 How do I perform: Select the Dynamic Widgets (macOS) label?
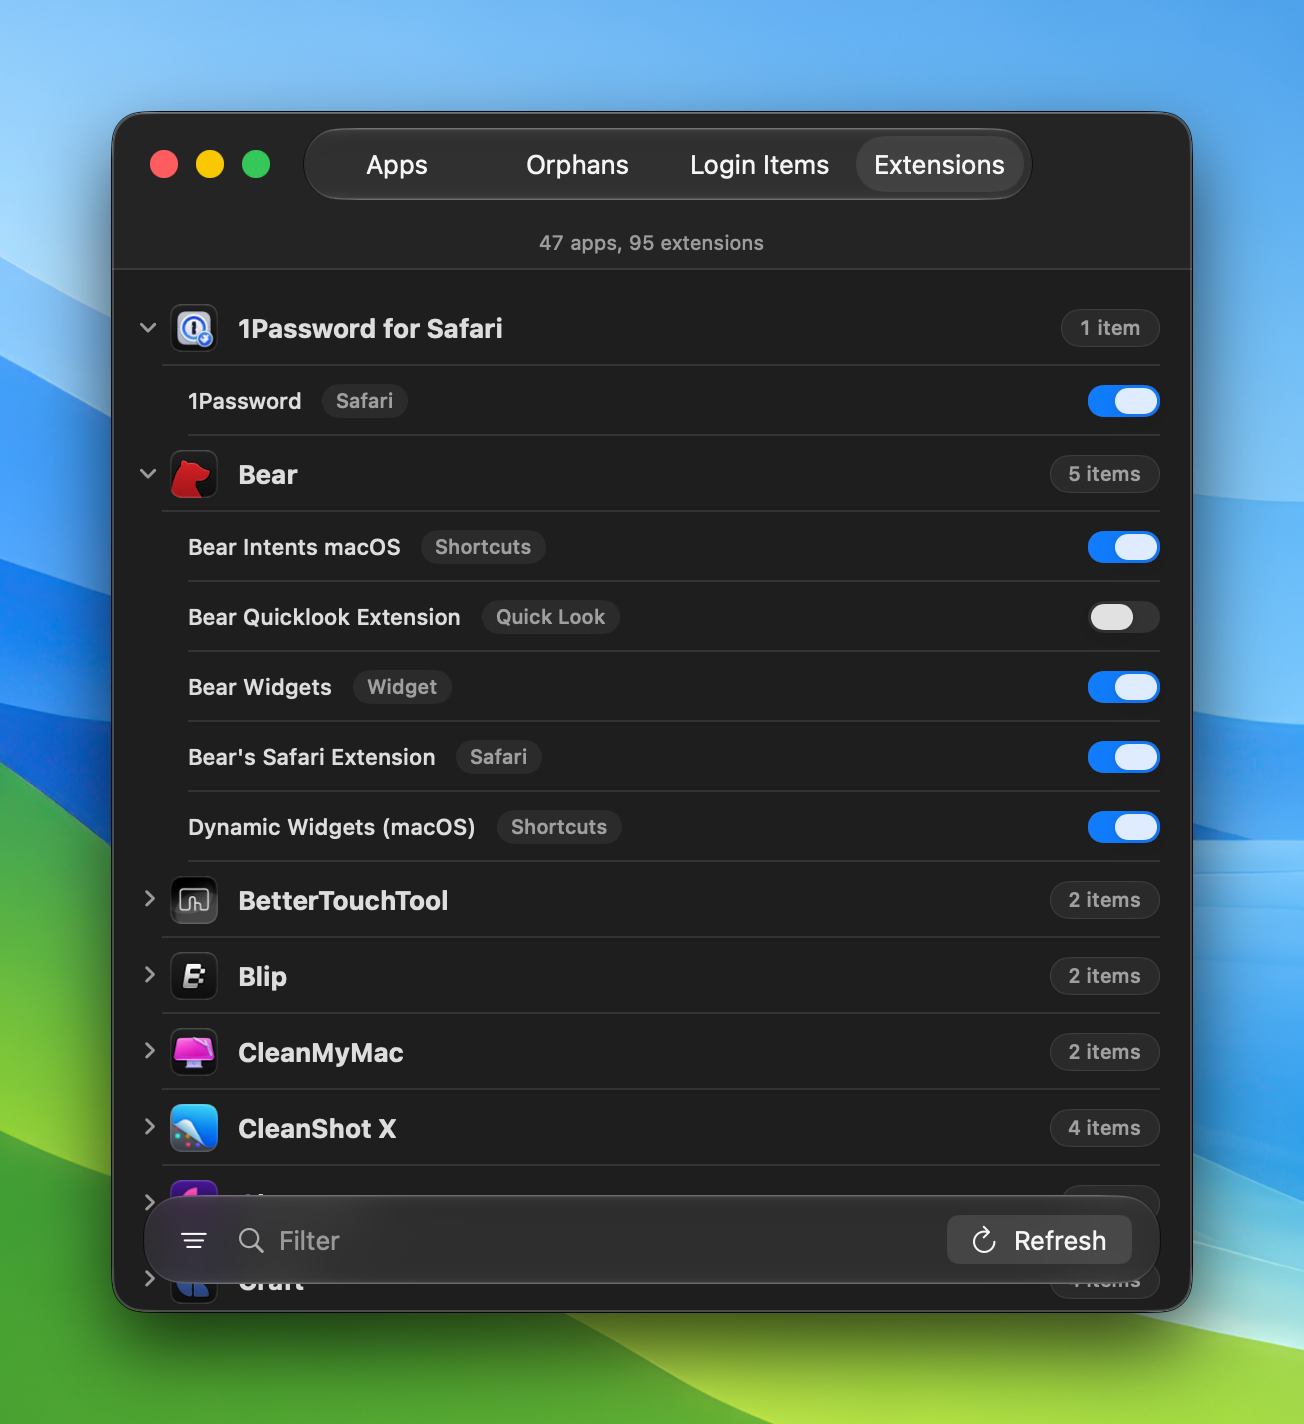[332, 827]
